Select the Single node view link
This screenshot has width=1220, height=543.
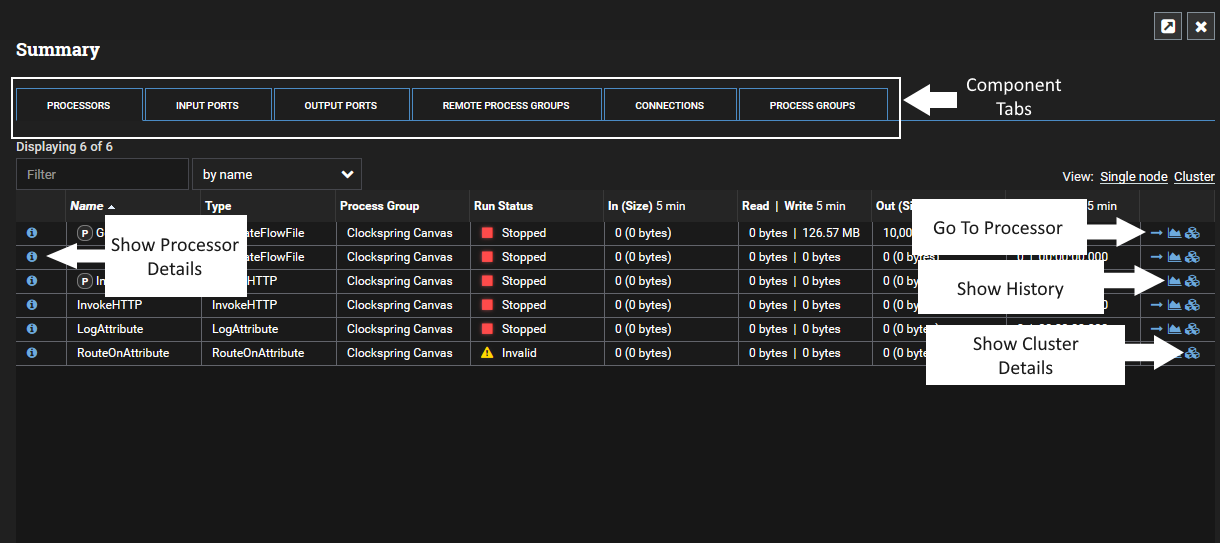point(1134,176)
